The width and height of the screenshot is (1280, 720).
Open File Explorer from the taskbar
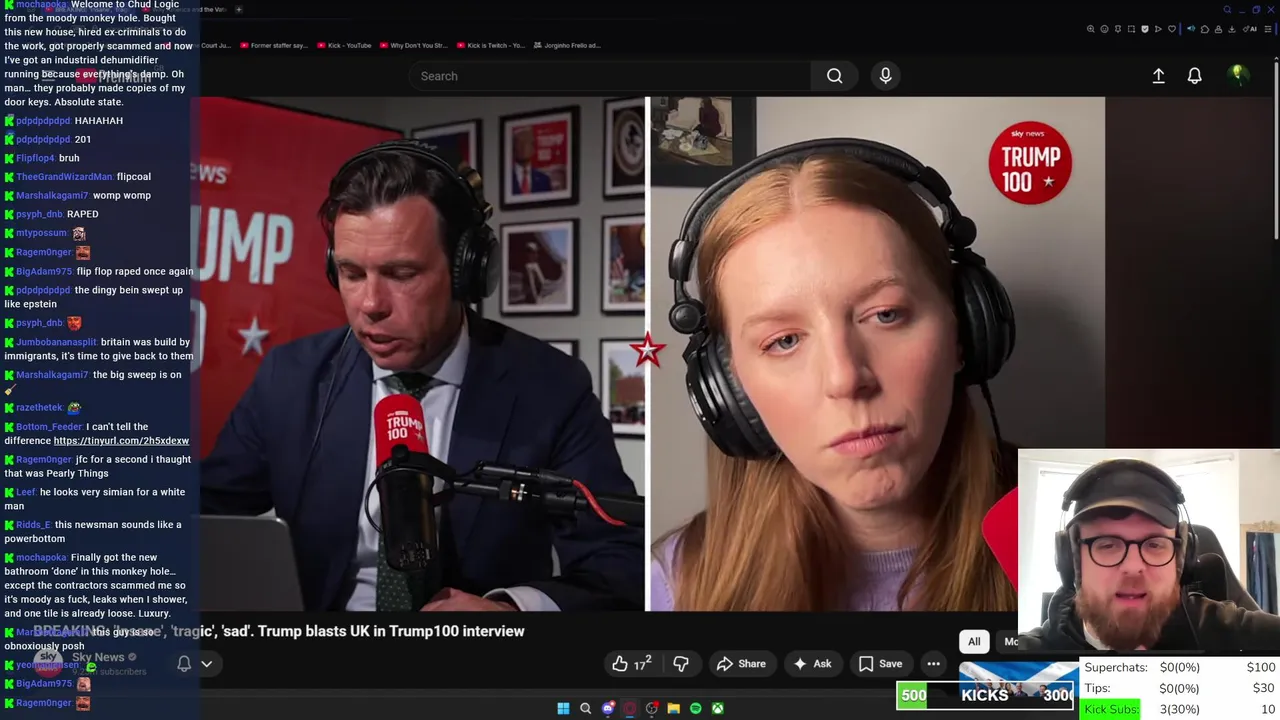673,708
